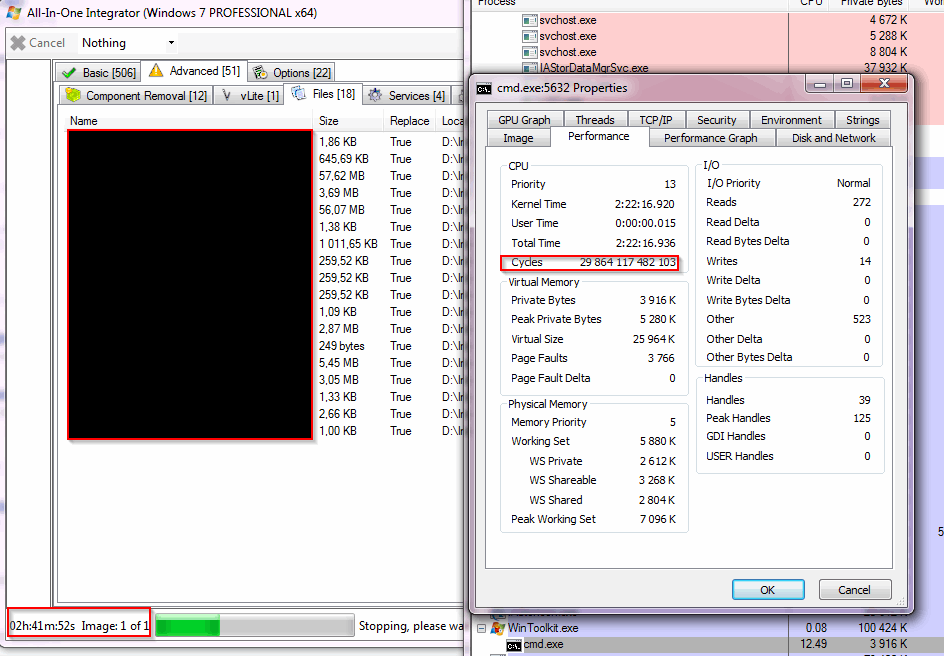Open the Performance Graph tab
Screen dimensions: 944x656
(710, 138)
